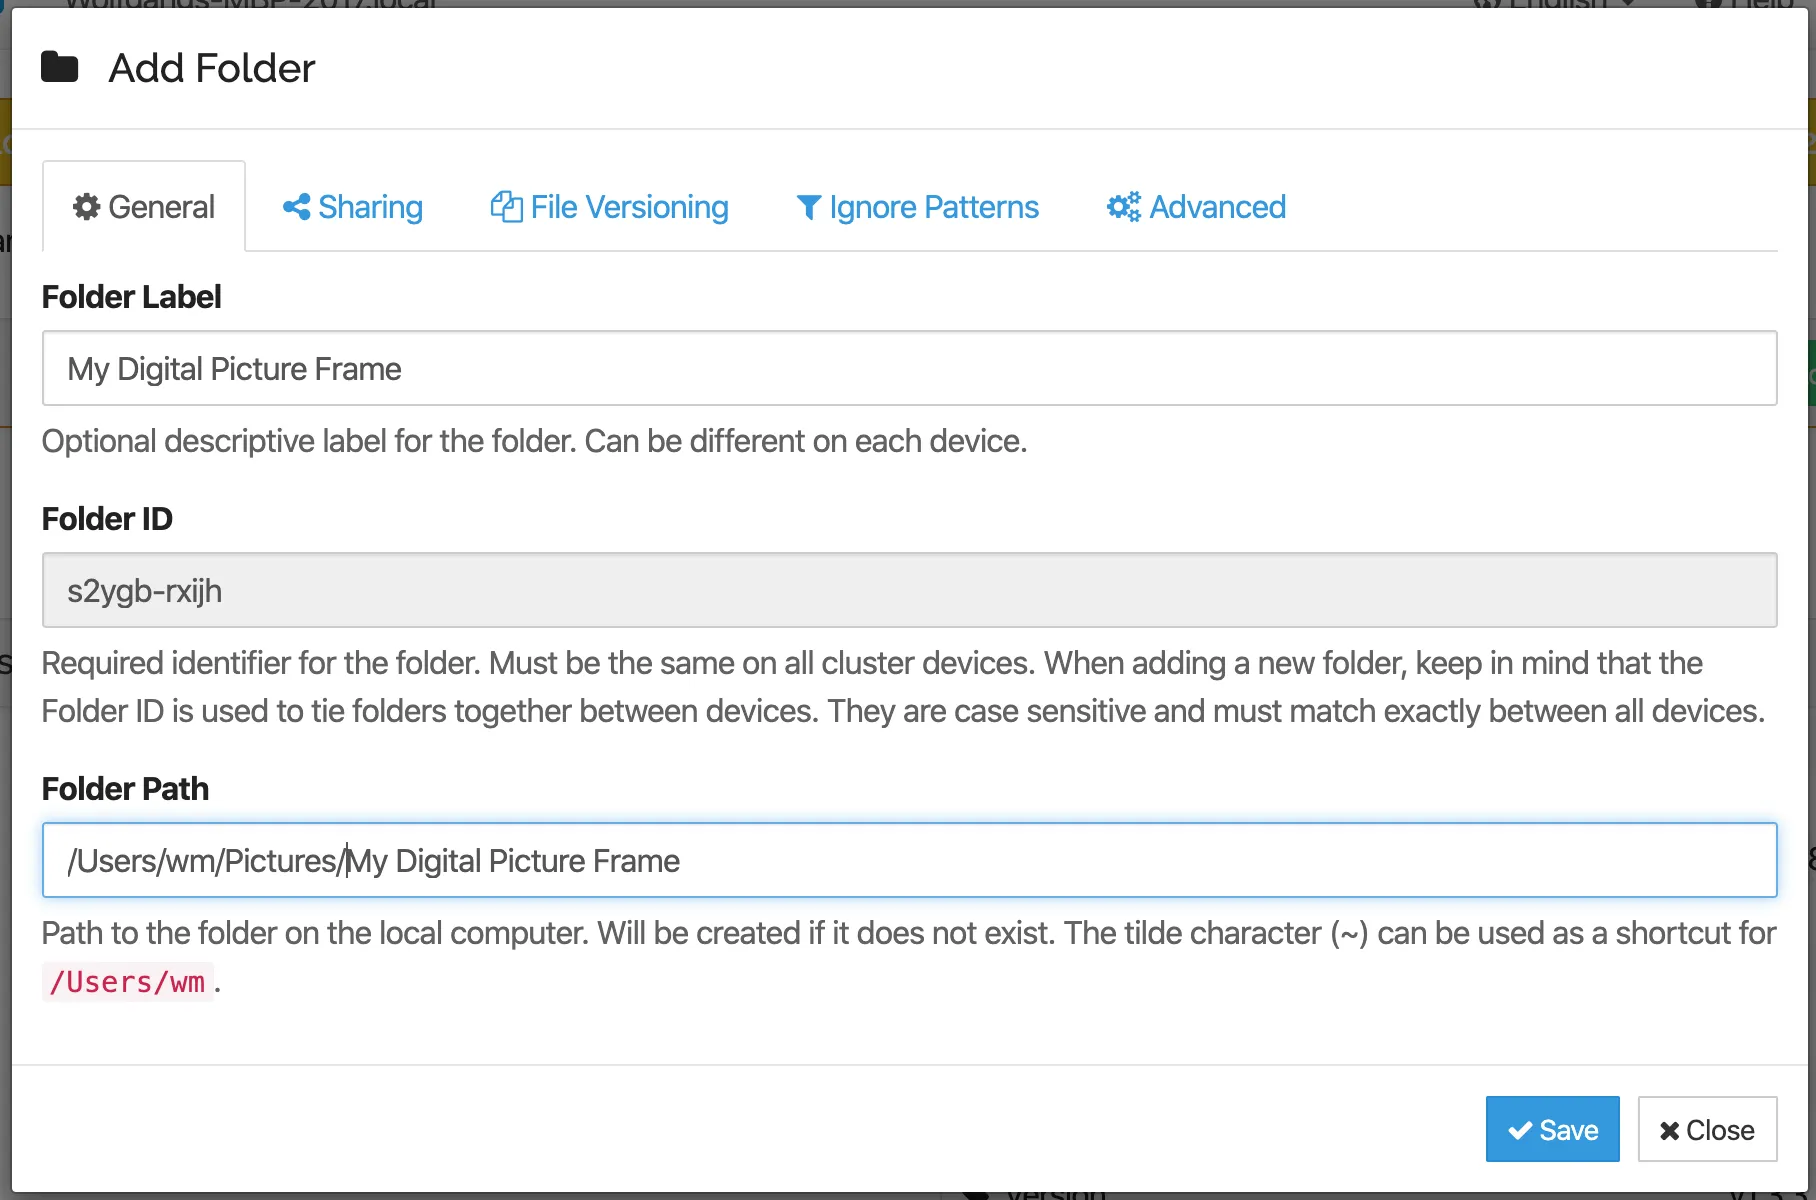Click the X icon on Close button

(x=1669, y=1130)
